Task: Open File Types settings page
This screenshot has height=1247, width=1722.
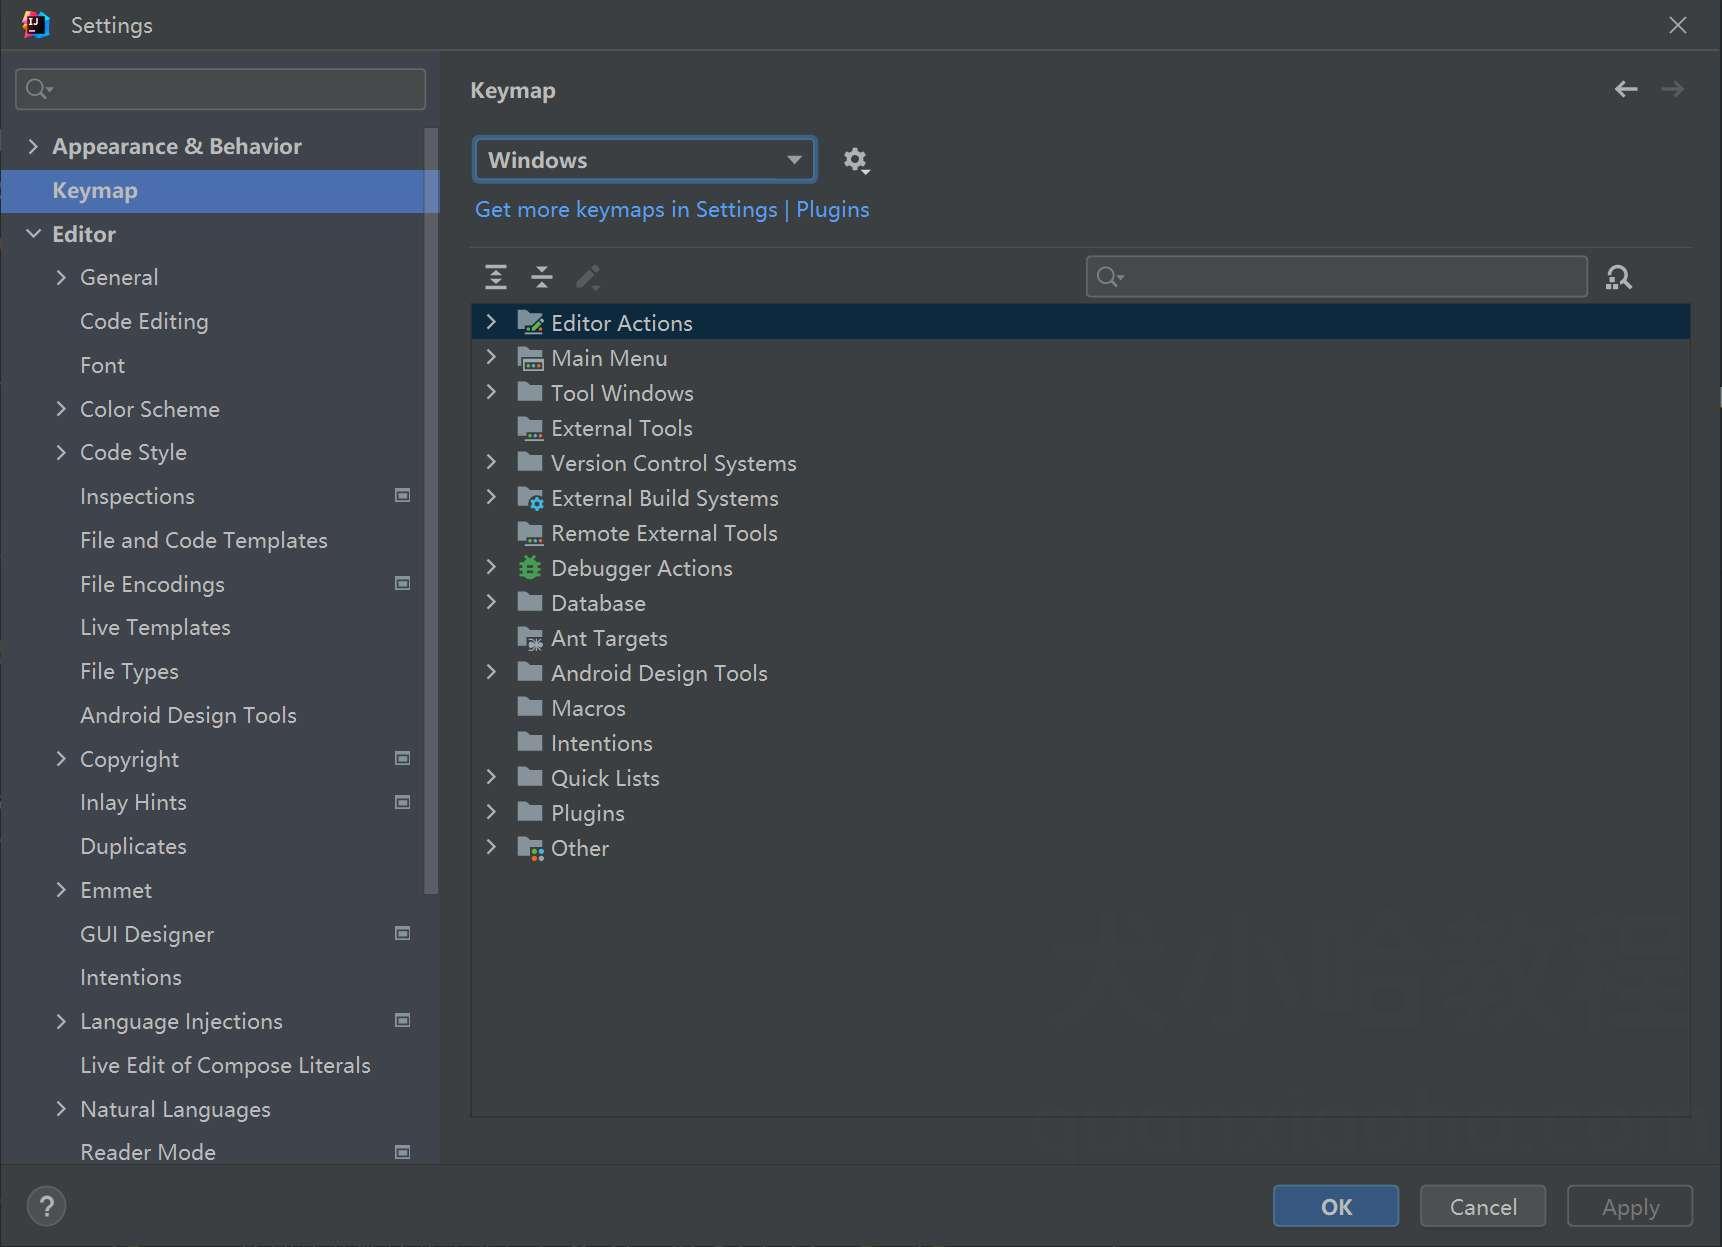Action: click(x=129, y=671)
